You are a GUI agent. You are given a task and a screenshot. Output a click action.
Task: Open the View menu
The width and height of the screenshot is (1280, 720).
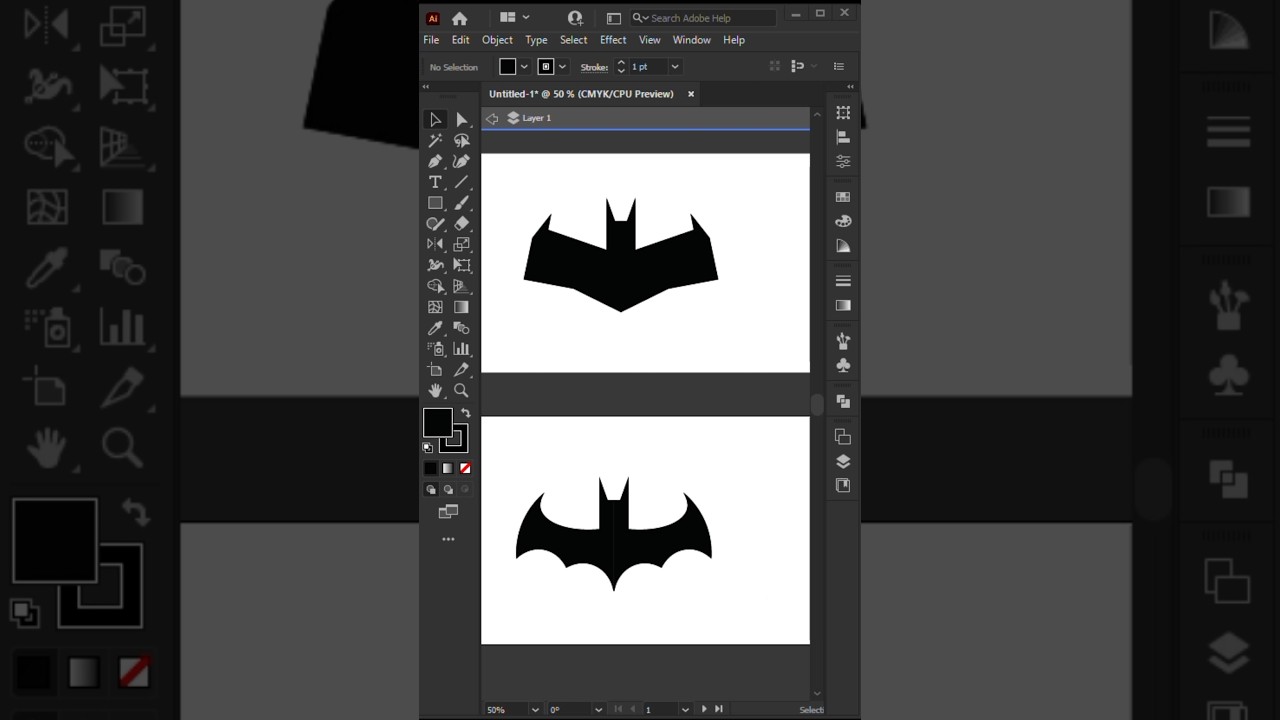tap(650, 40)
